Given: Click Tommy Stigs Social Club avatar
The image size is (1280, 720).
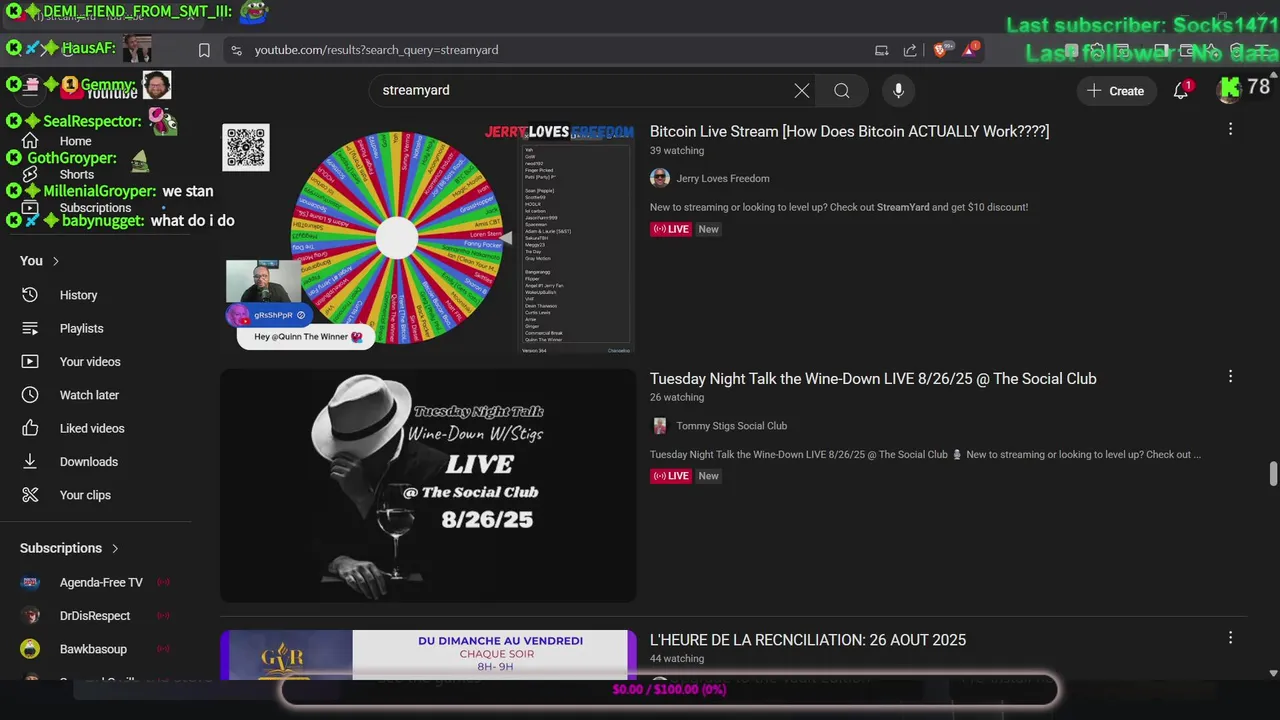Looking at the screenshot, I should point(660,426).
